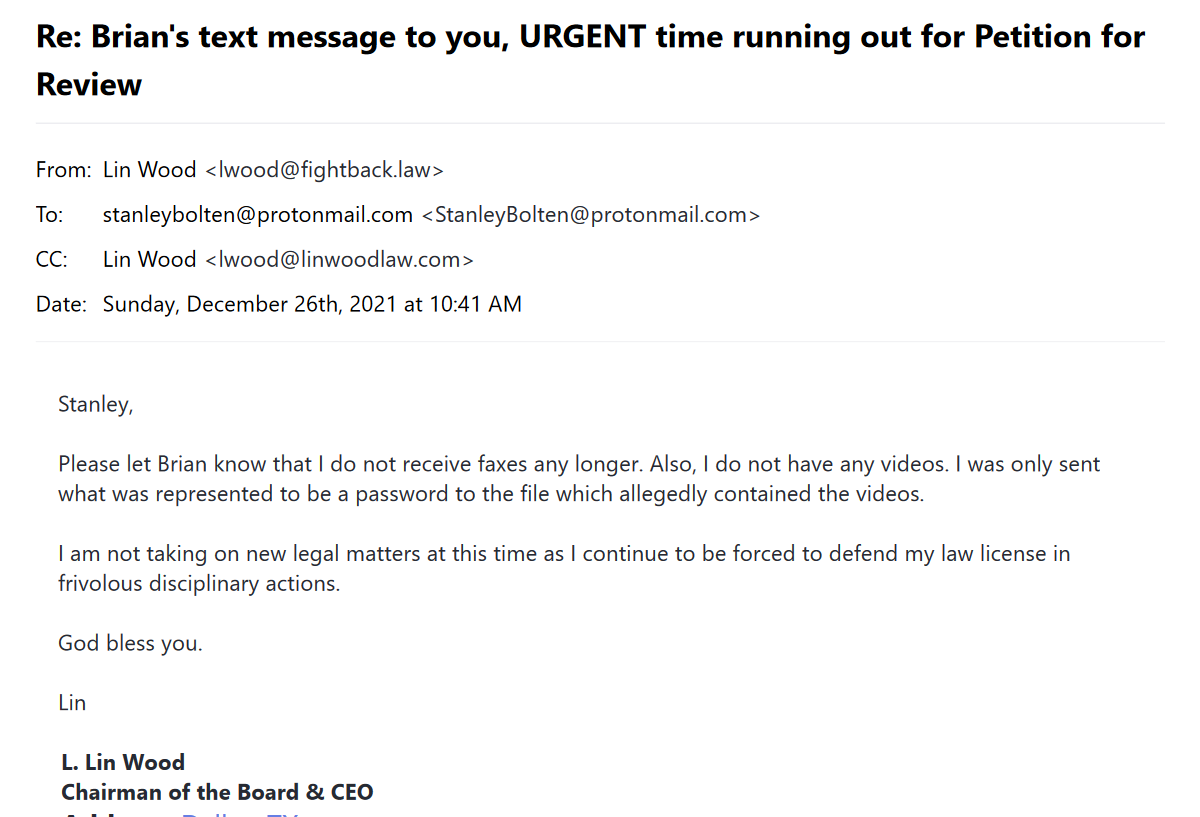Click sender address lwood@fightback.law

point(324,170)
